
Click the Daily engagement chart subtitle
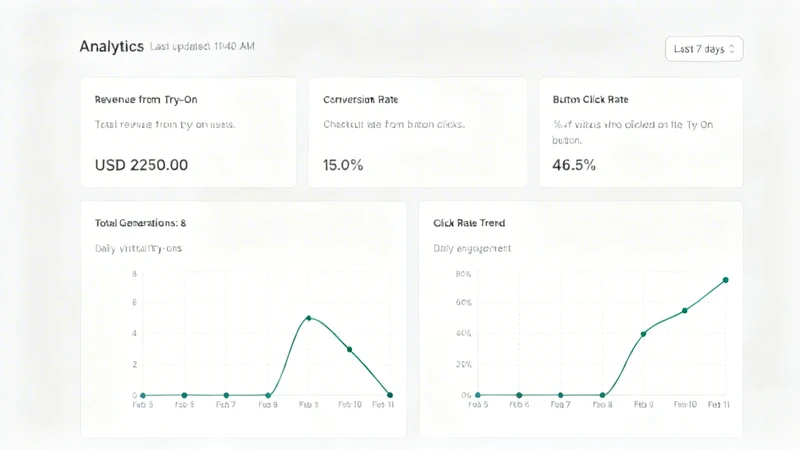(472, 248)
